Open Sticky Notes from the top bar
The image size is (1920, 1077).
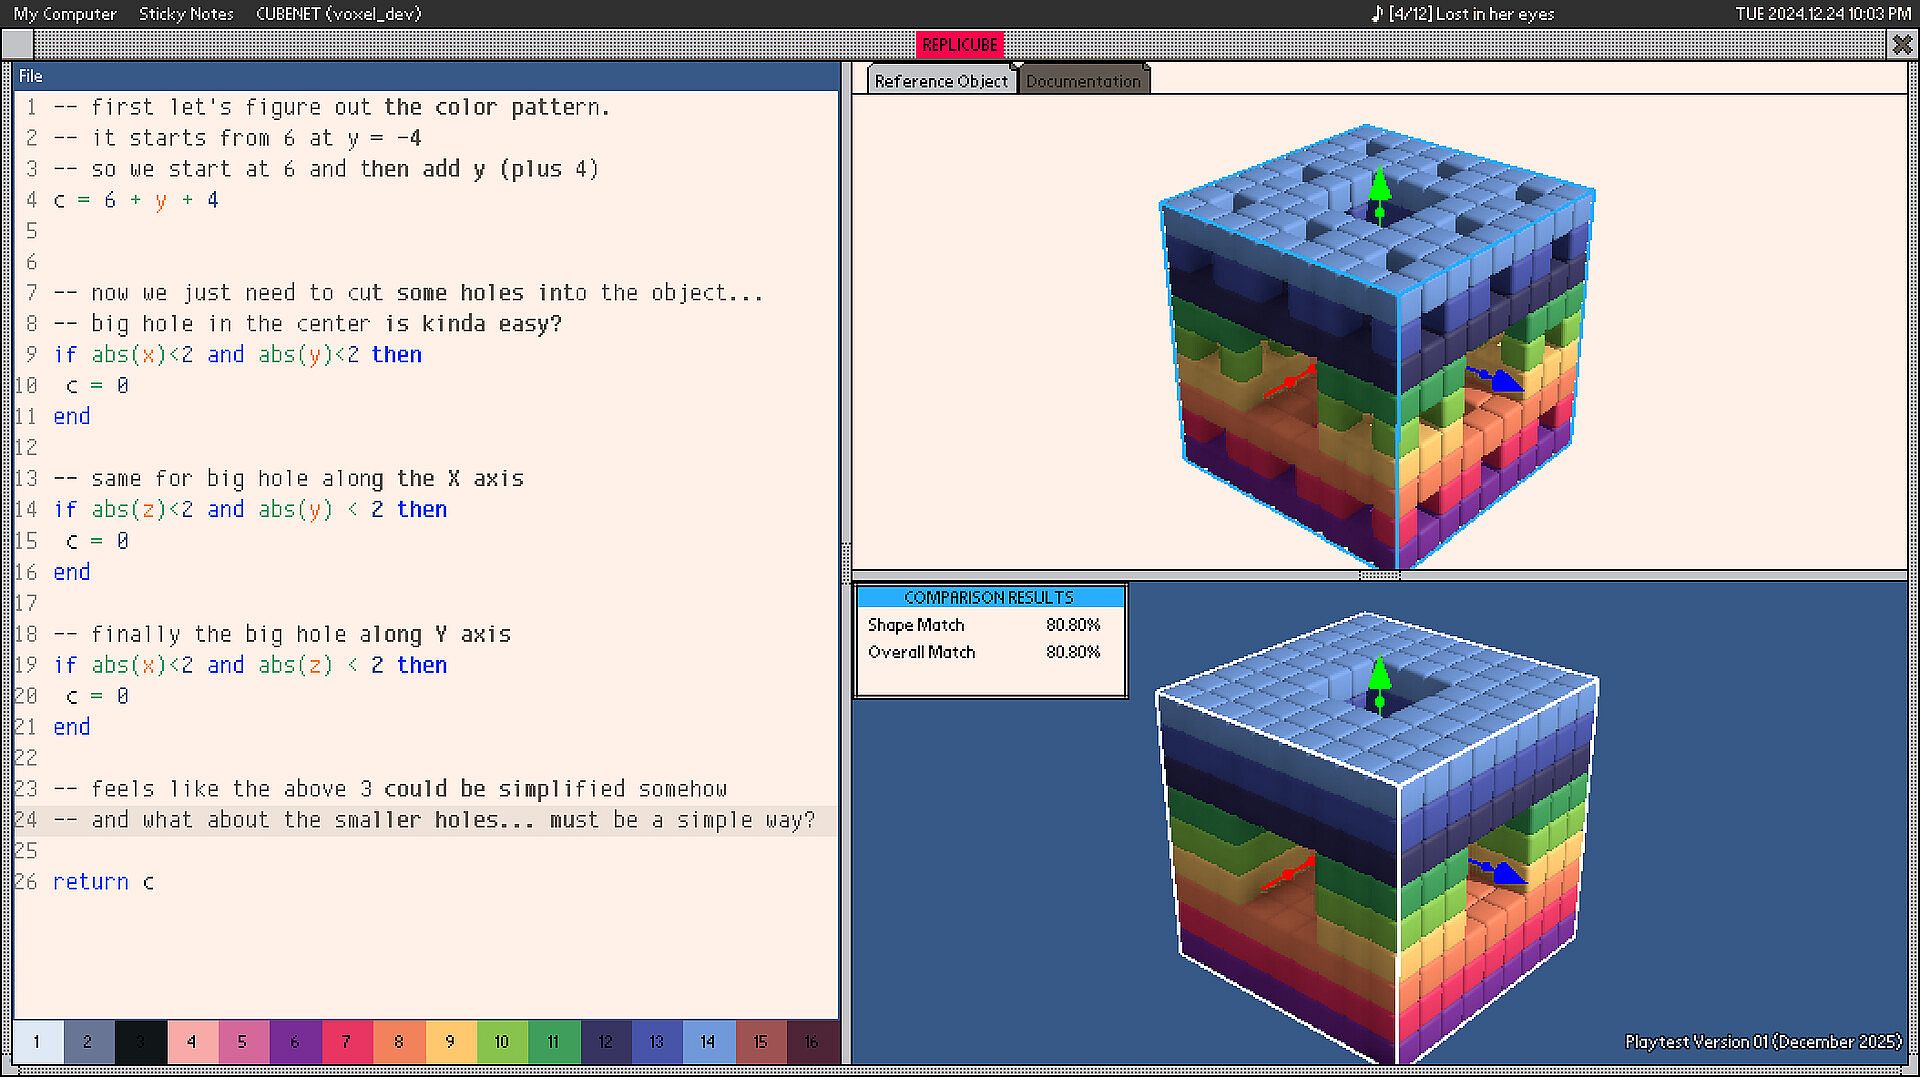[x=186, y=14]
